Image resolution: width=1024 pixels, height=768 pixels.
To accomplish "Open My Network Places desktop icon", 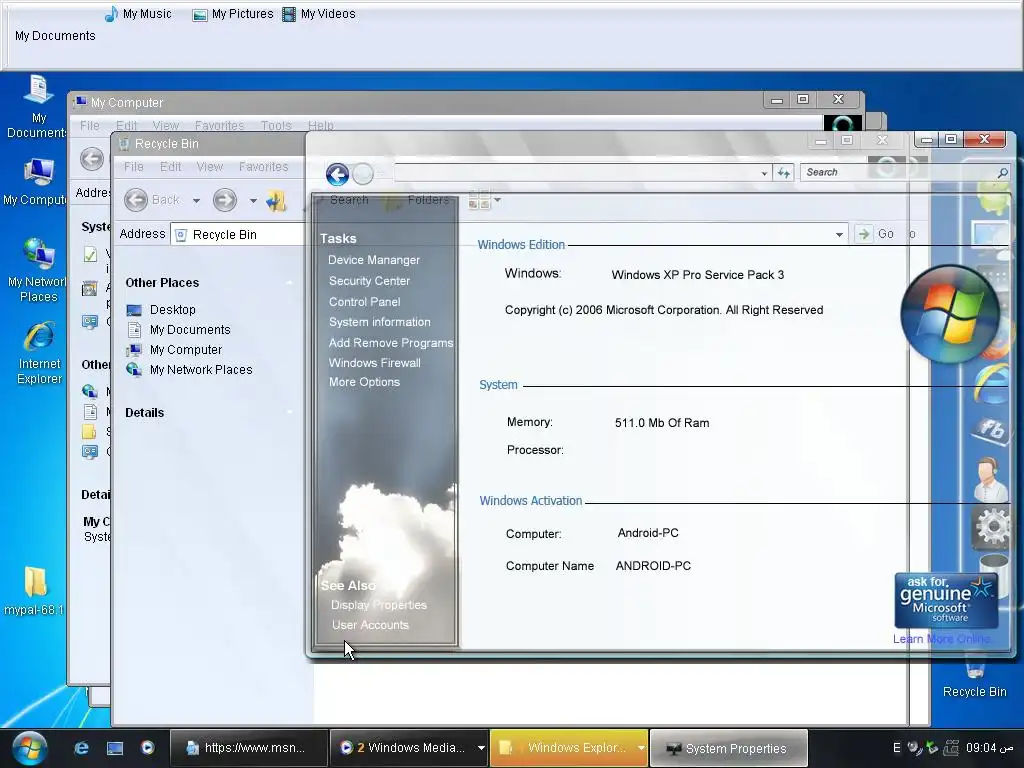I will [x=38, y=270].
